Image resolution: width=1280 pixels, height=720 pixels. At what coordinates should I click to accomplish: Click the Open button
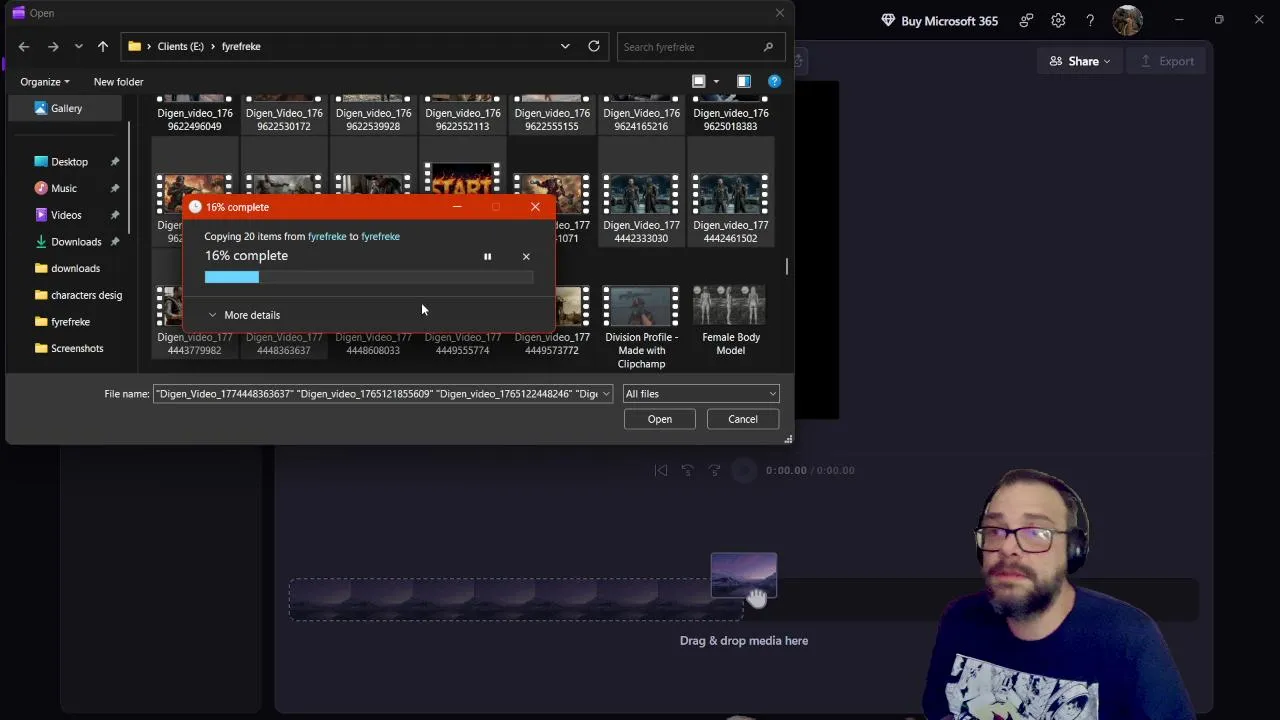click(659, 419)
